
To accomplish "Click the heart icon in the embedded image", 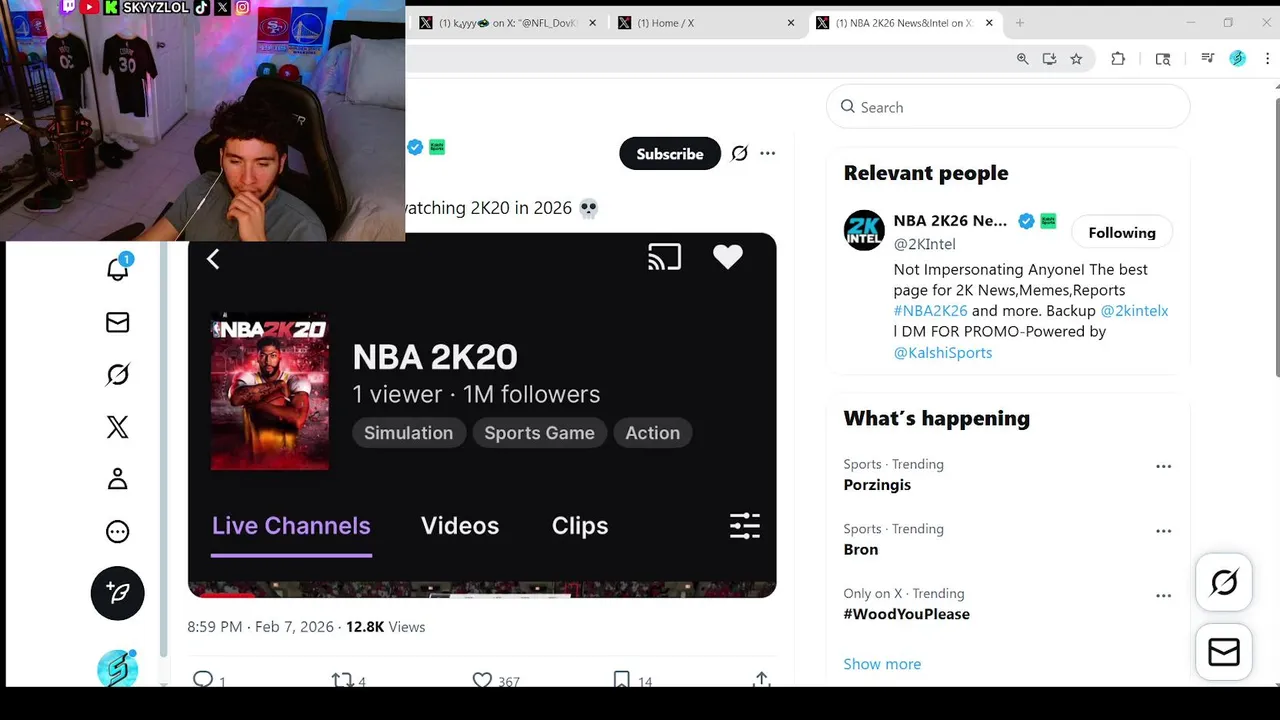I will pos(728,257).
